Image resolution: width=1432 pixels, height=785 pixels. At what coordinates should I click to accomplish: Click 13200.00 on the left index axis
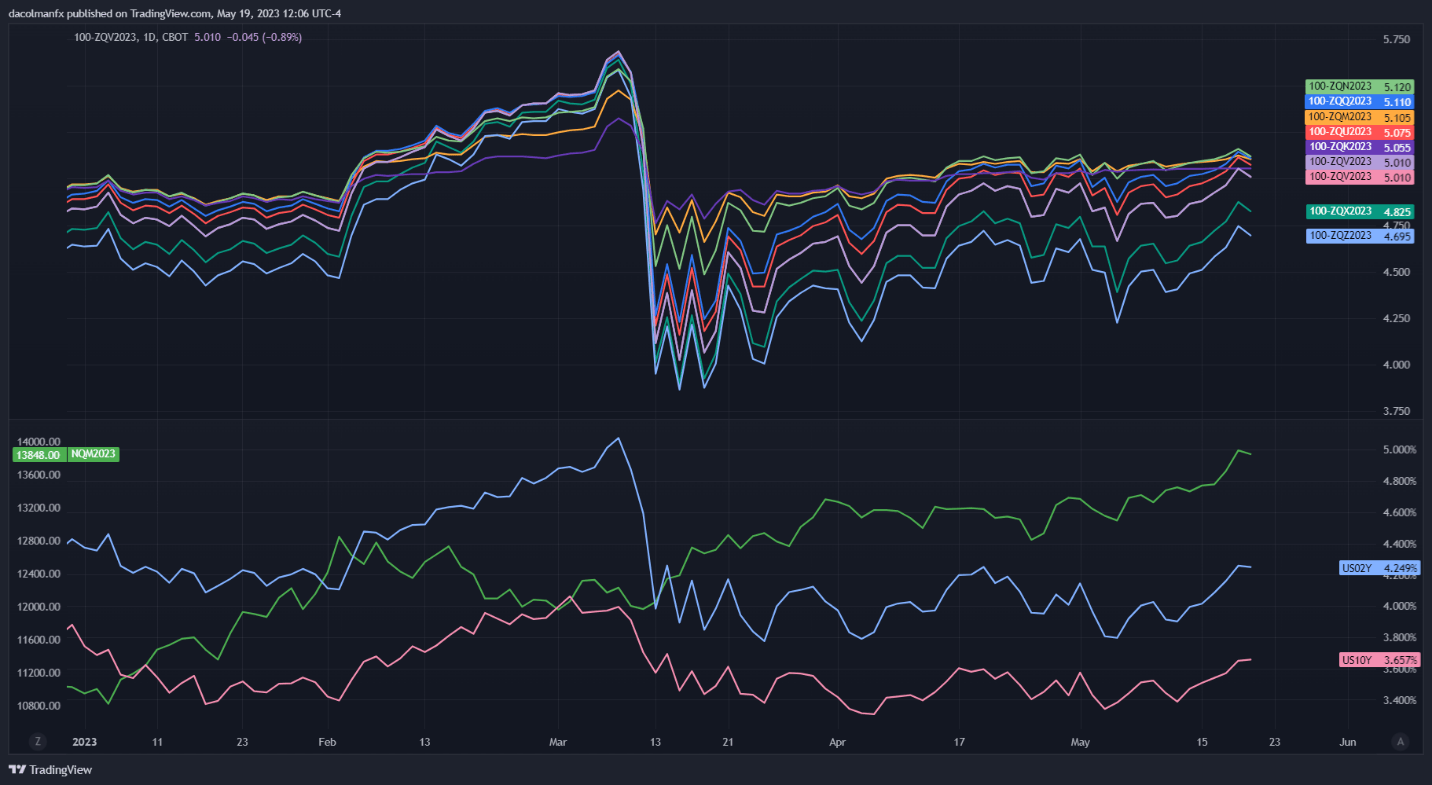tap(40, 508)
